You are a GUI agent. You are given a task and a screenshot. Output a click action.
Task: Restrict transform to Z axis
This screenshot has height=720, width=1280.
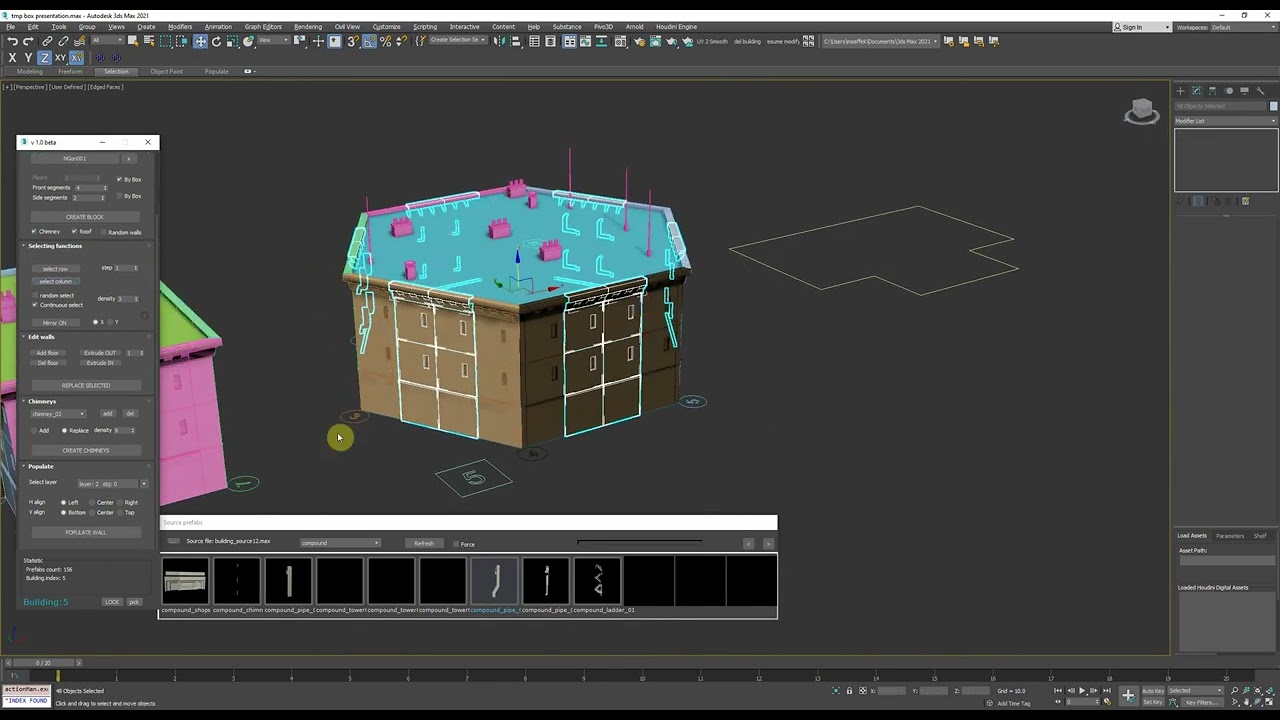point(44,58)
